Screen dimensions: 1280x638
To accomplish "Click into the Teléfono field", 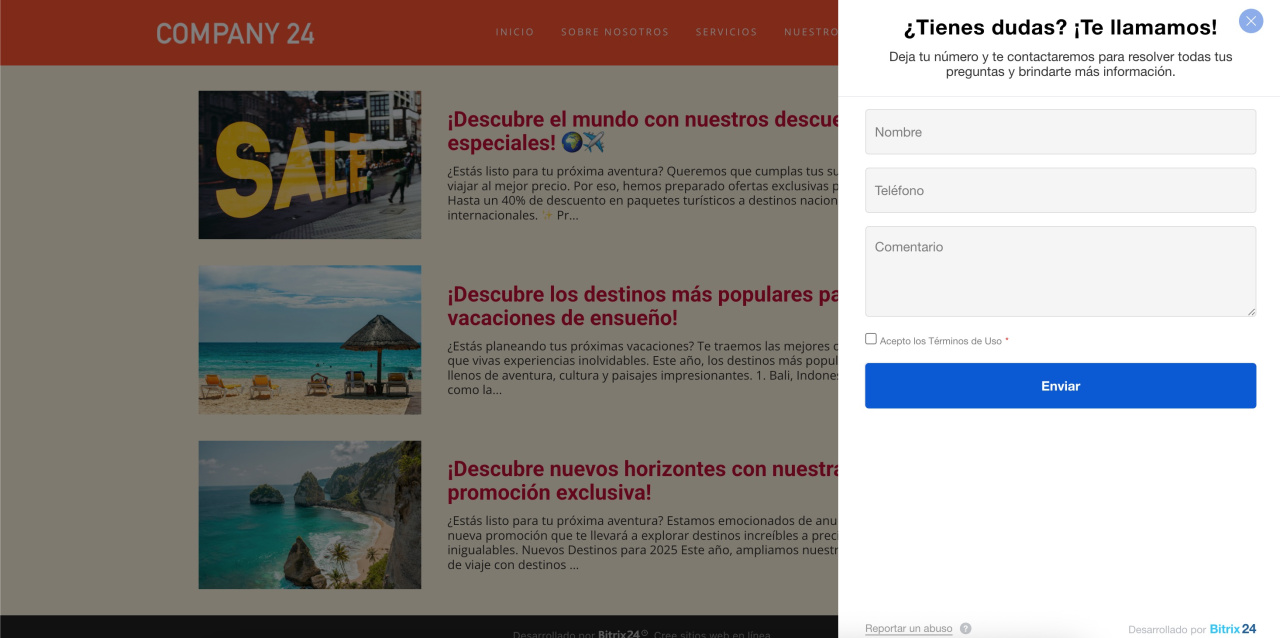I will tap(1059, 190).
